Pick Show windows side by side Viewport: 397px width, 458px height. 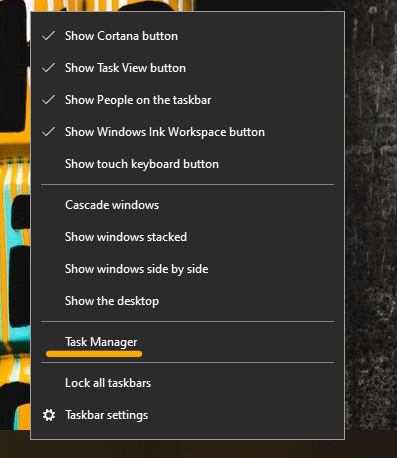187,269
